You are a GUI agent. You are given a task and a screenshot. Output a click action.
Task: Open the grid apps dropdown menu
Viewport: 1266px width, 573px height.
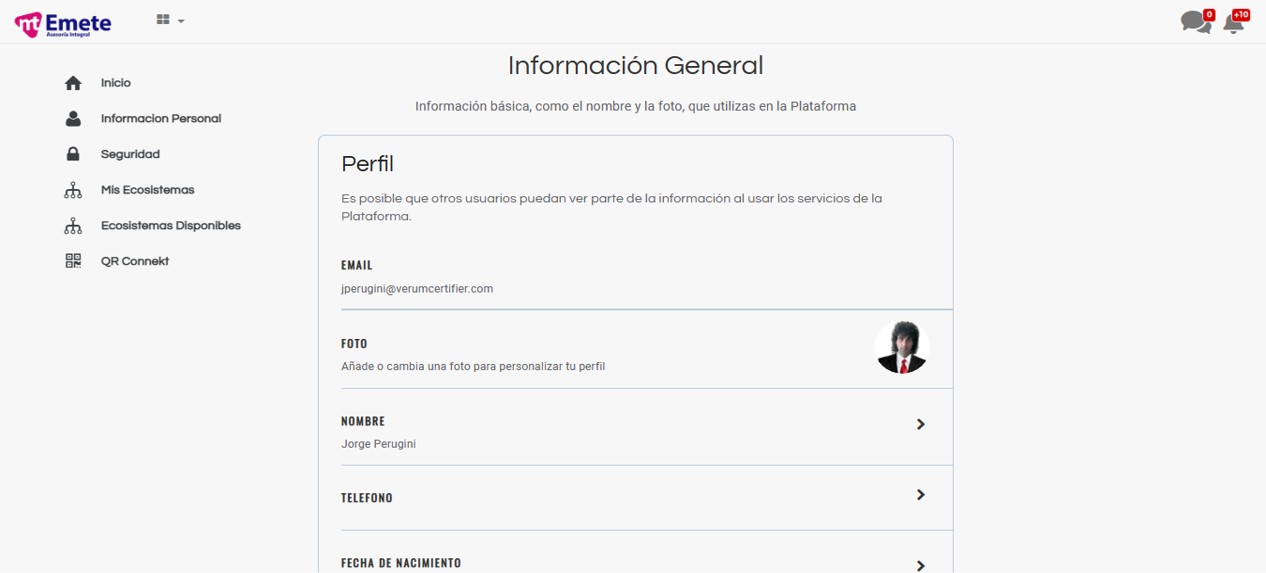pos(170,20)
